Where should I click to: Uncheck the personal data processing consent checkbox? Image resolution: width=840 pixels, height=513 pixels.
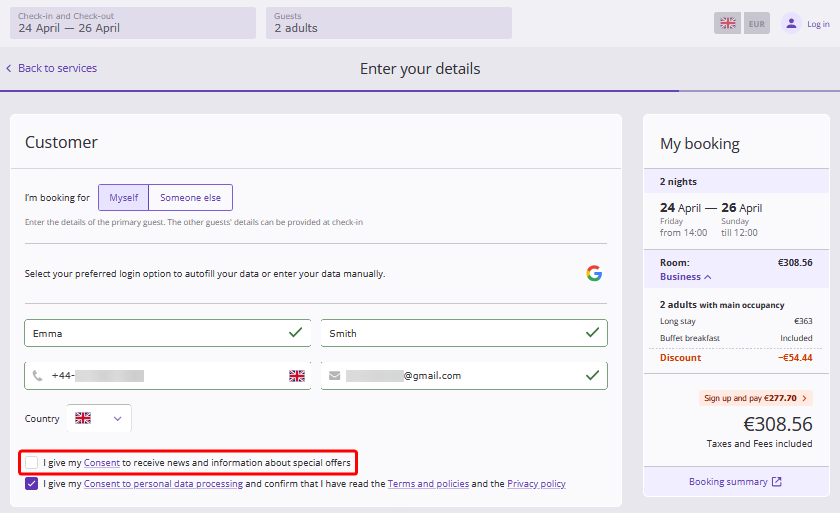(32, 484)
